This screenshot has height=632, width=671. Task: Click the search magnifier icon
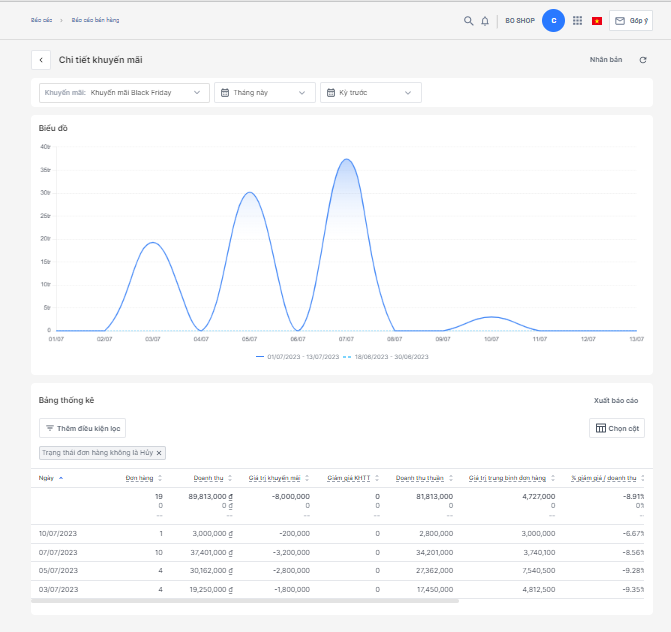pos(468,20)
